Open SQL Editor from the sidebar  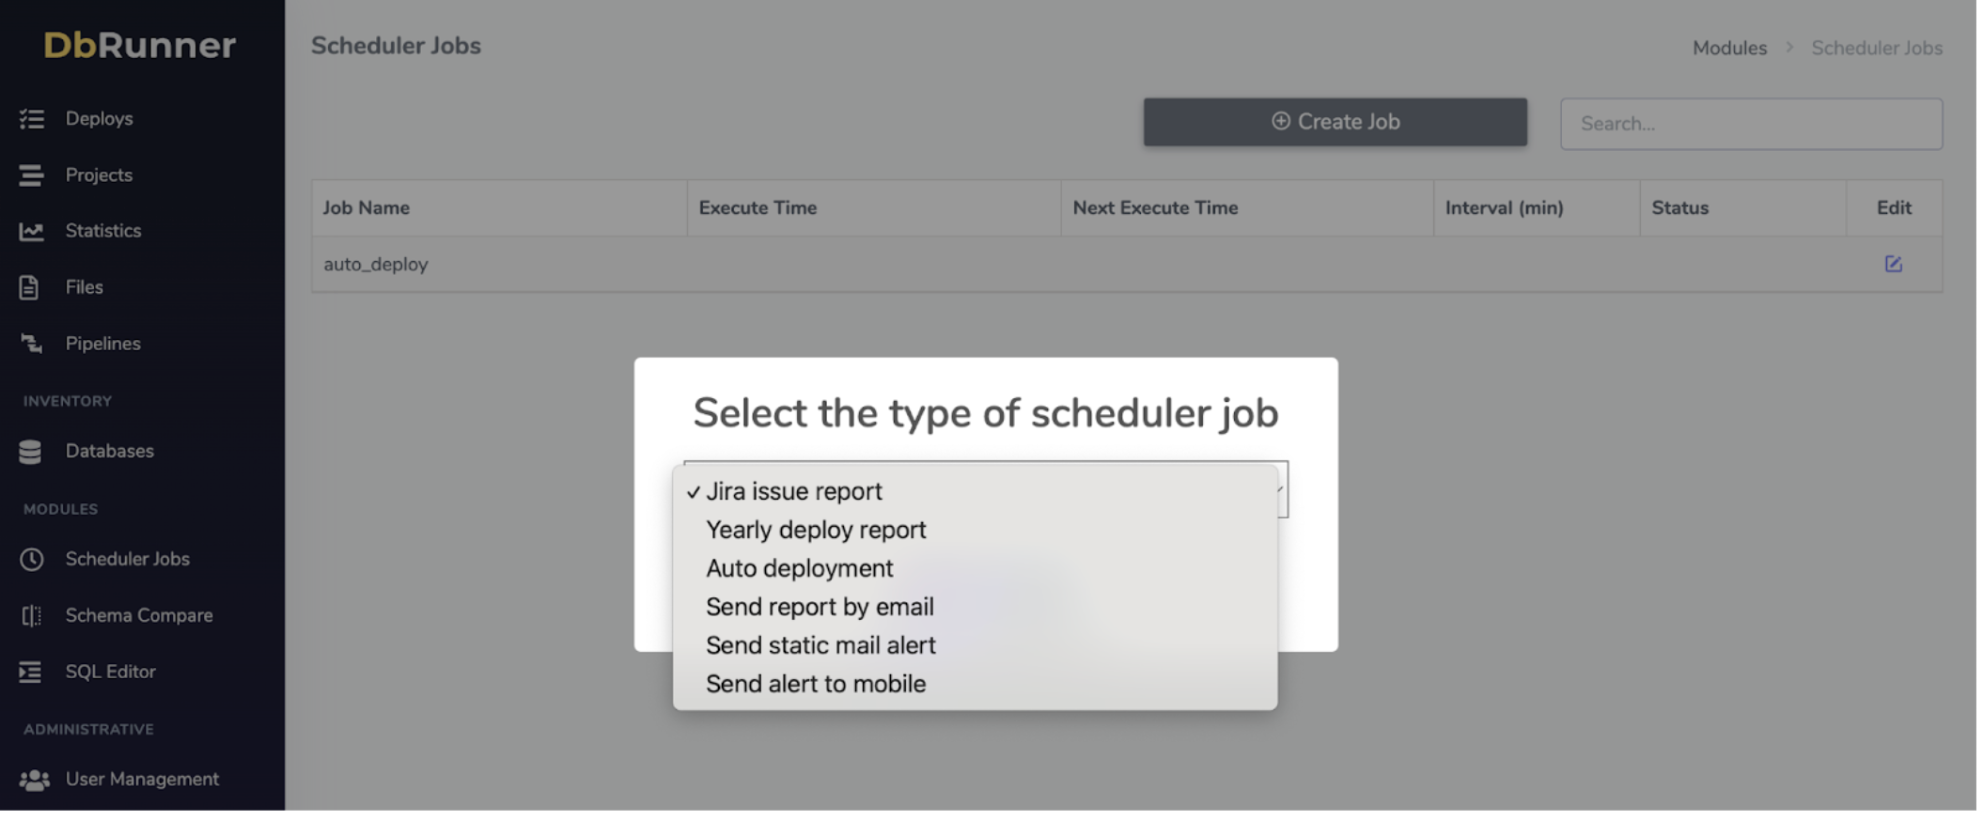(x=110, y=672)
